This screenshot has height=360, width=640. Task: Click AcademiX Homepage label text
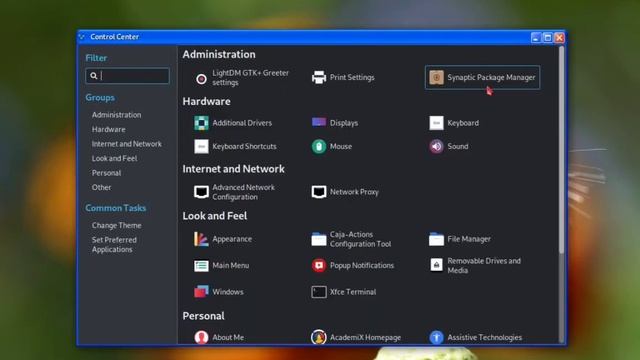tap(365, 338)
